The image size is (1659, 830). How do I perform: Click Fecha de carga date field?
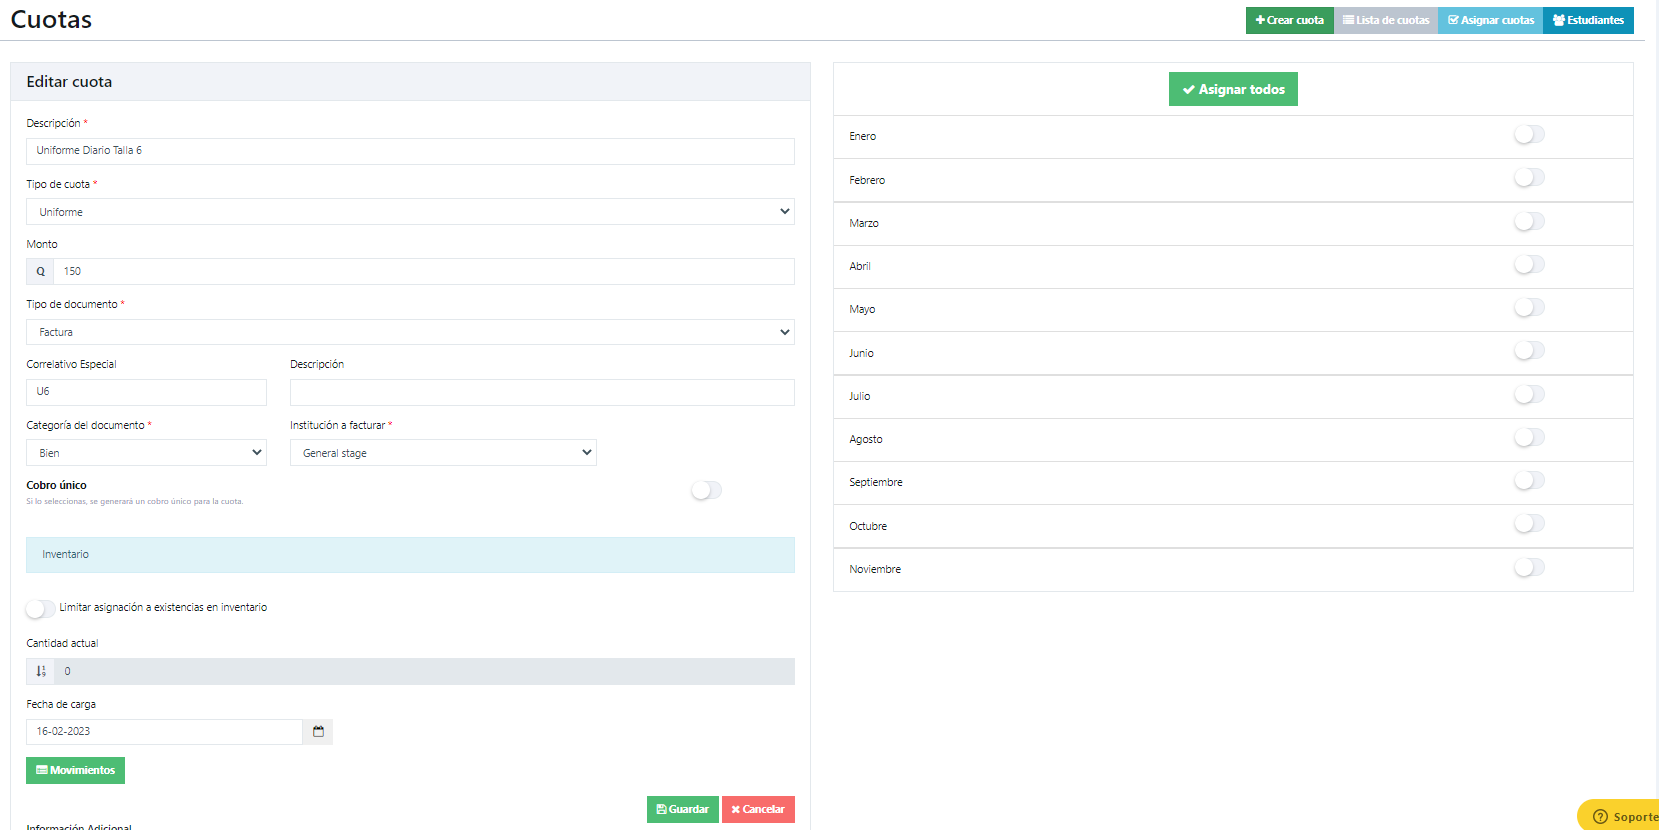click(164, 732)
